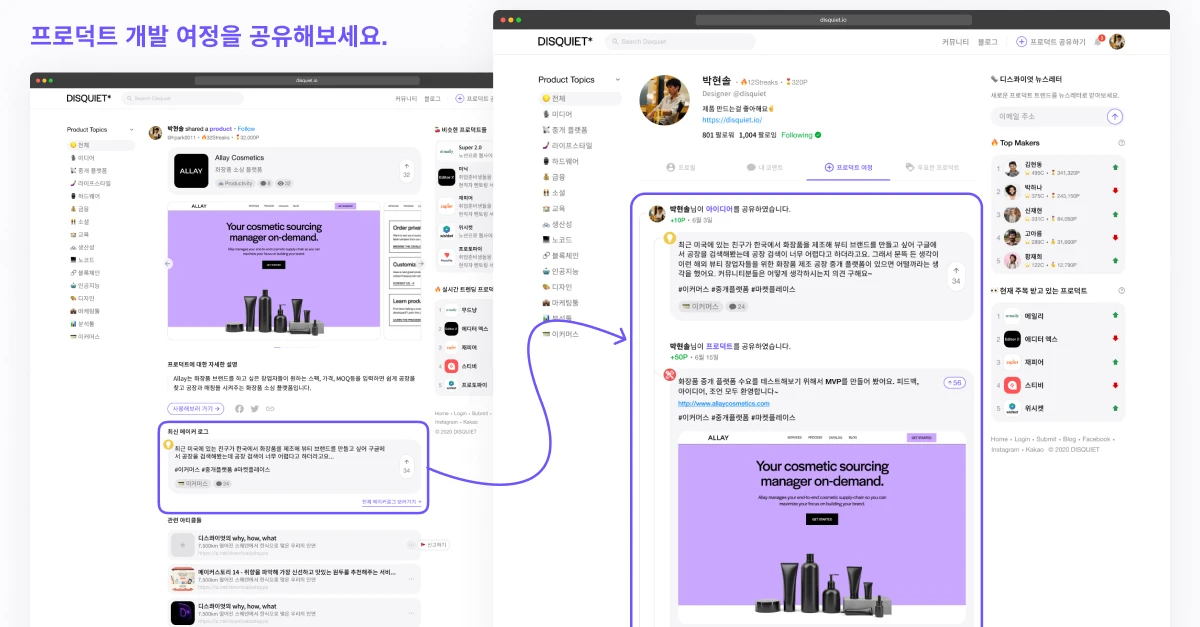Click the Productivity tag under Allay Cosmetics
This screenshot has height=627, width=1200.
(x=234, y=184)
